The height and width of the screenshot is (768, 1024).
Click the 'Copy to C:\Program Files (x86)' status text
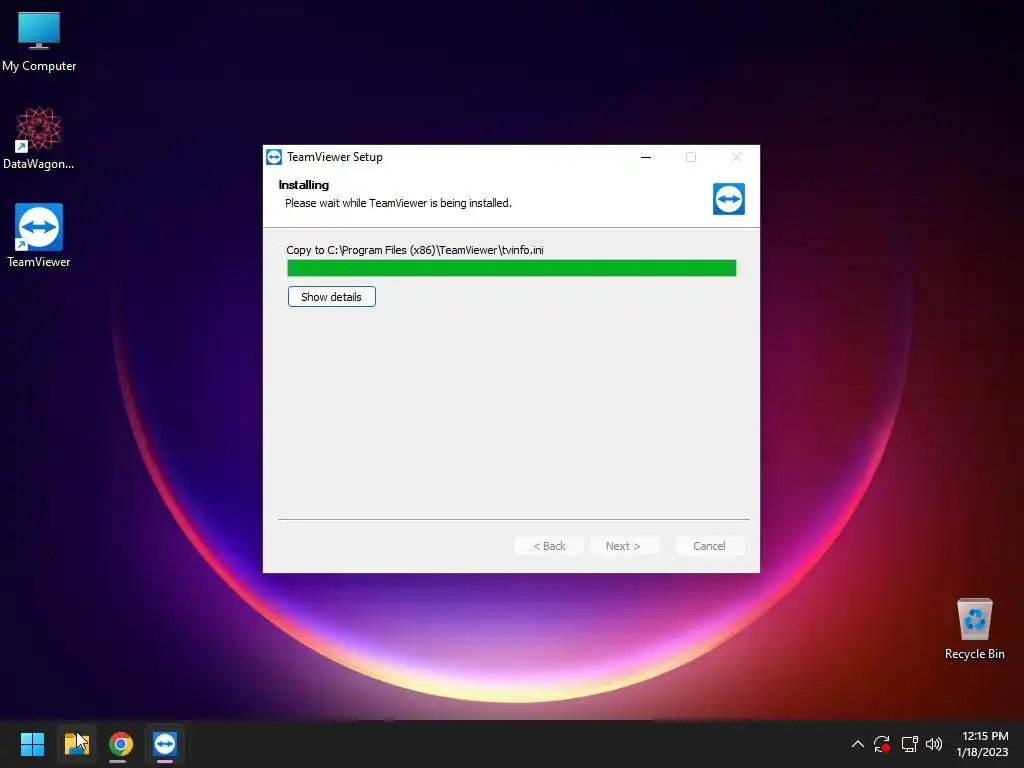(x=415, y=250)
